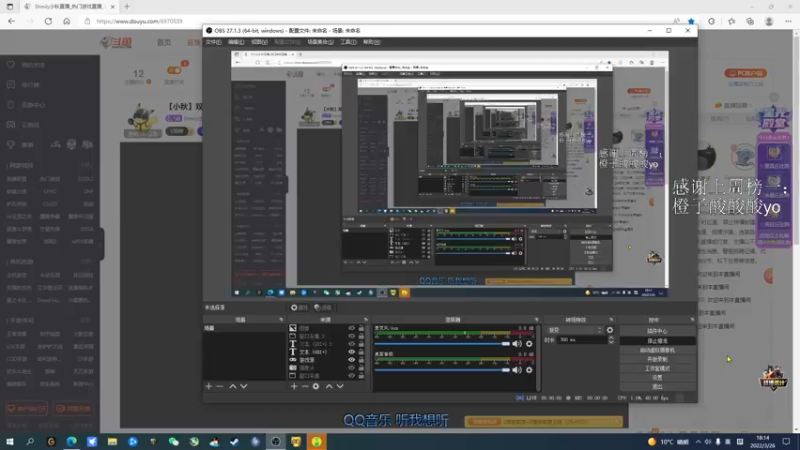The height and width of the screenshot is (450, 800).
Task: Move the selected source down
Action: coord(340,386)
